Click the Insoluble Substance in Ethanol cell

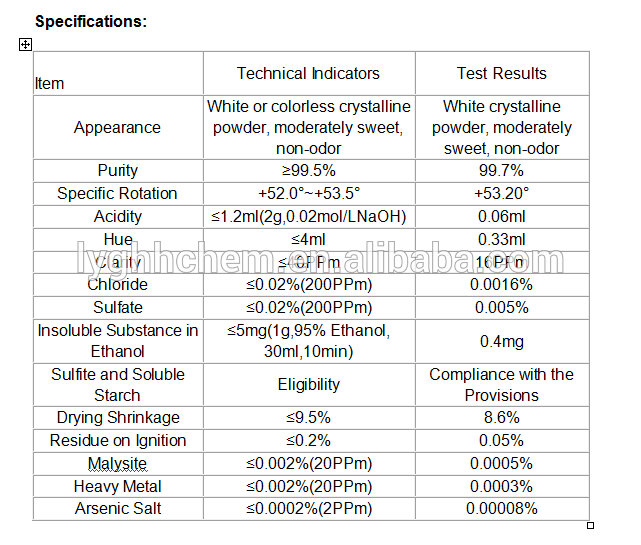point(117,340)
